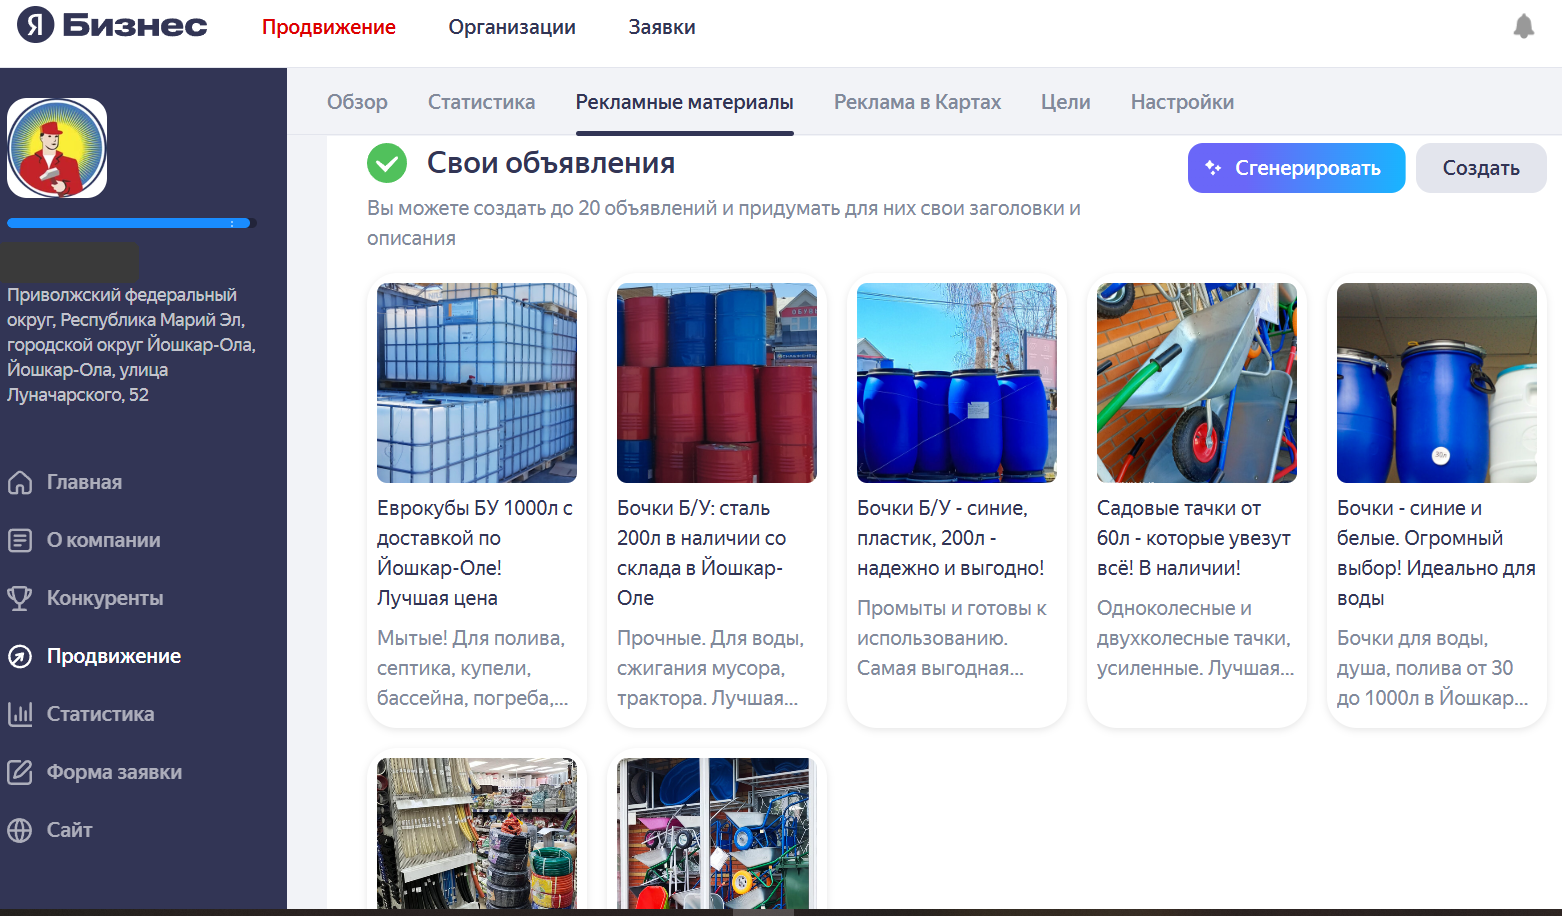Open Заявки in the top menu
1562x916 pixels.
tap(662, 27)
